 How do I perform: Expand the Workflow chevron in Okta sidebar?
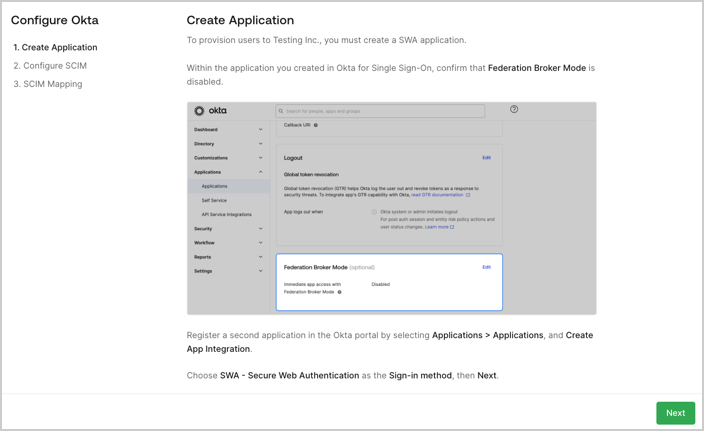click(260, 242)
